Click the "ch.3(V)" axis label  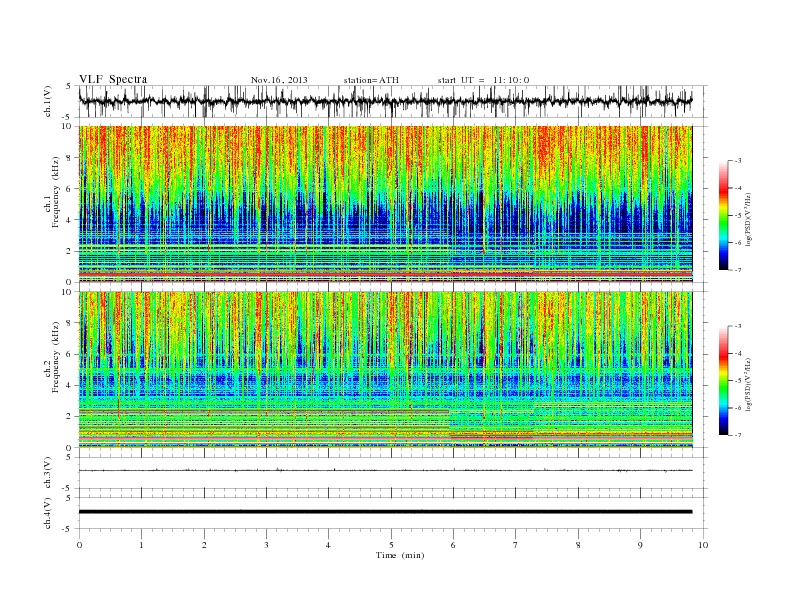click(48, 473)
